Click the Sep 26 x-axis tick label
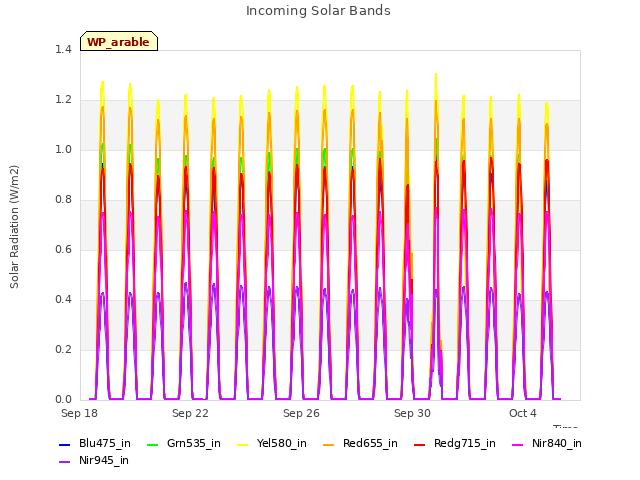Screen dimensions: 640x480 point(301,413)
